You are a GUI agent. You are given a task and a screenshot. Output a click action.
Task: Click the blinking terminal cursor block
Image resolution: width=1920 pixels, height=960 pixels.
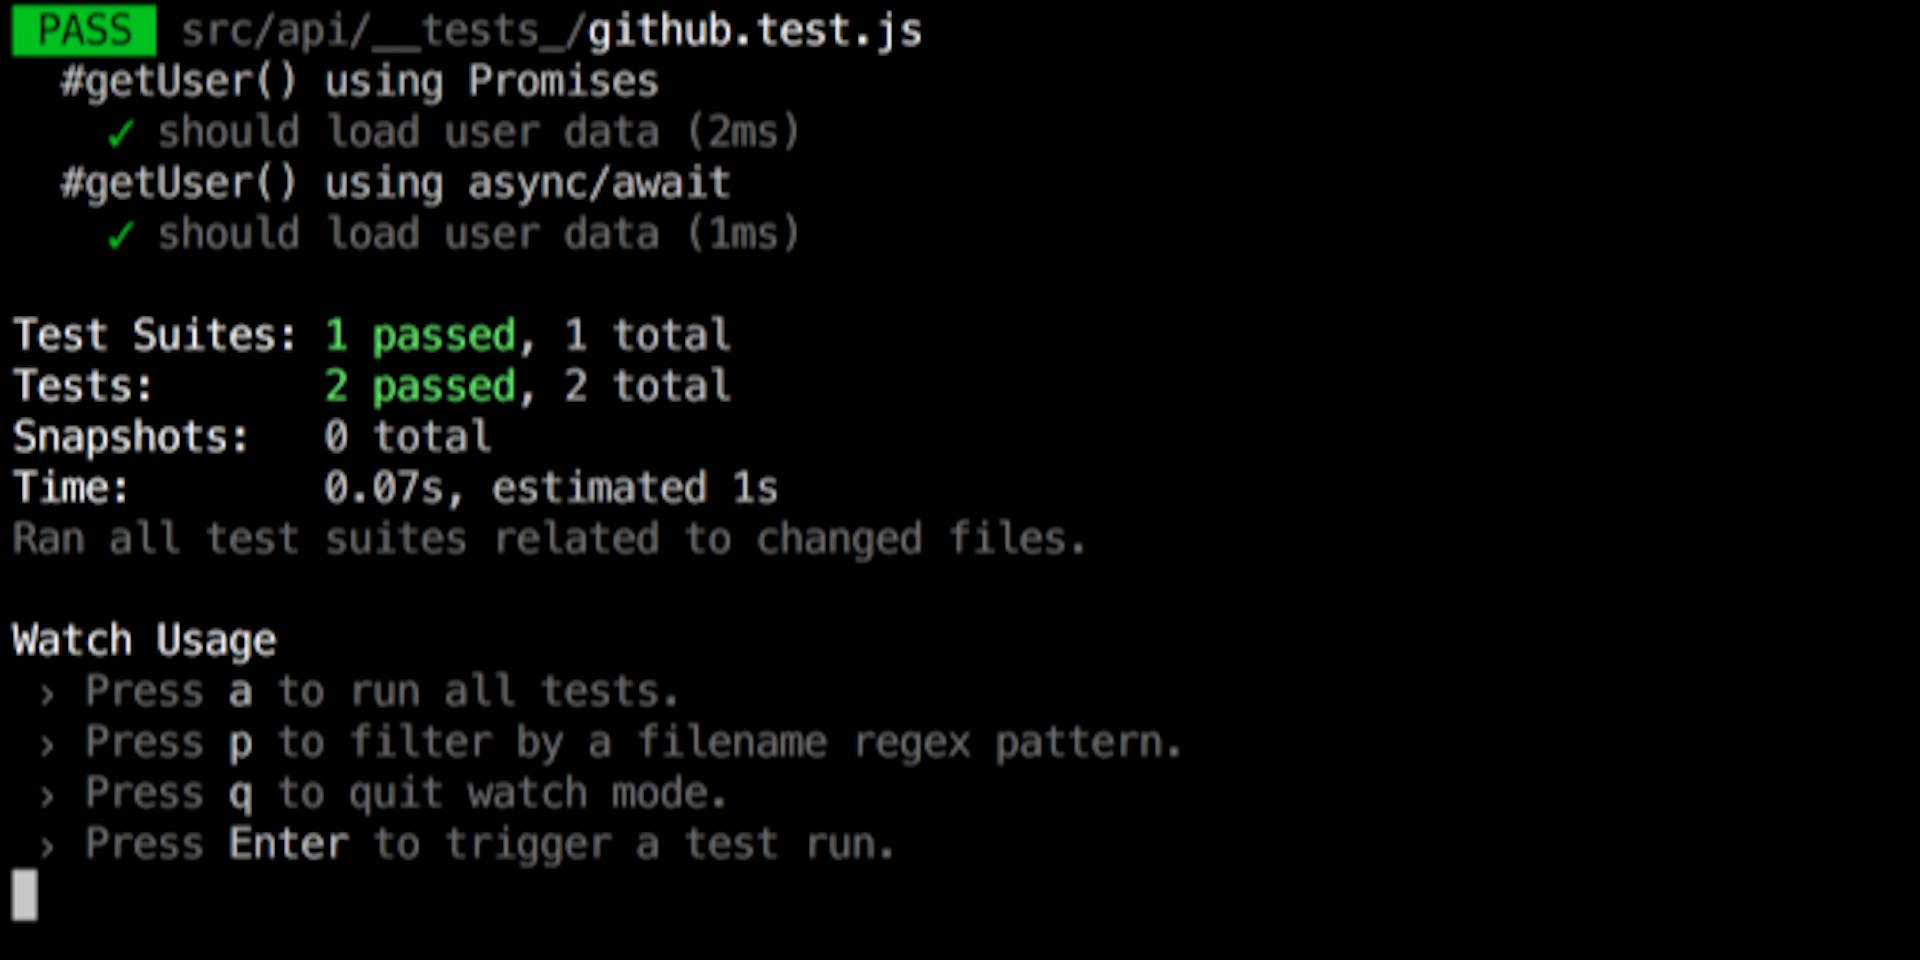[x=25, y=894]
